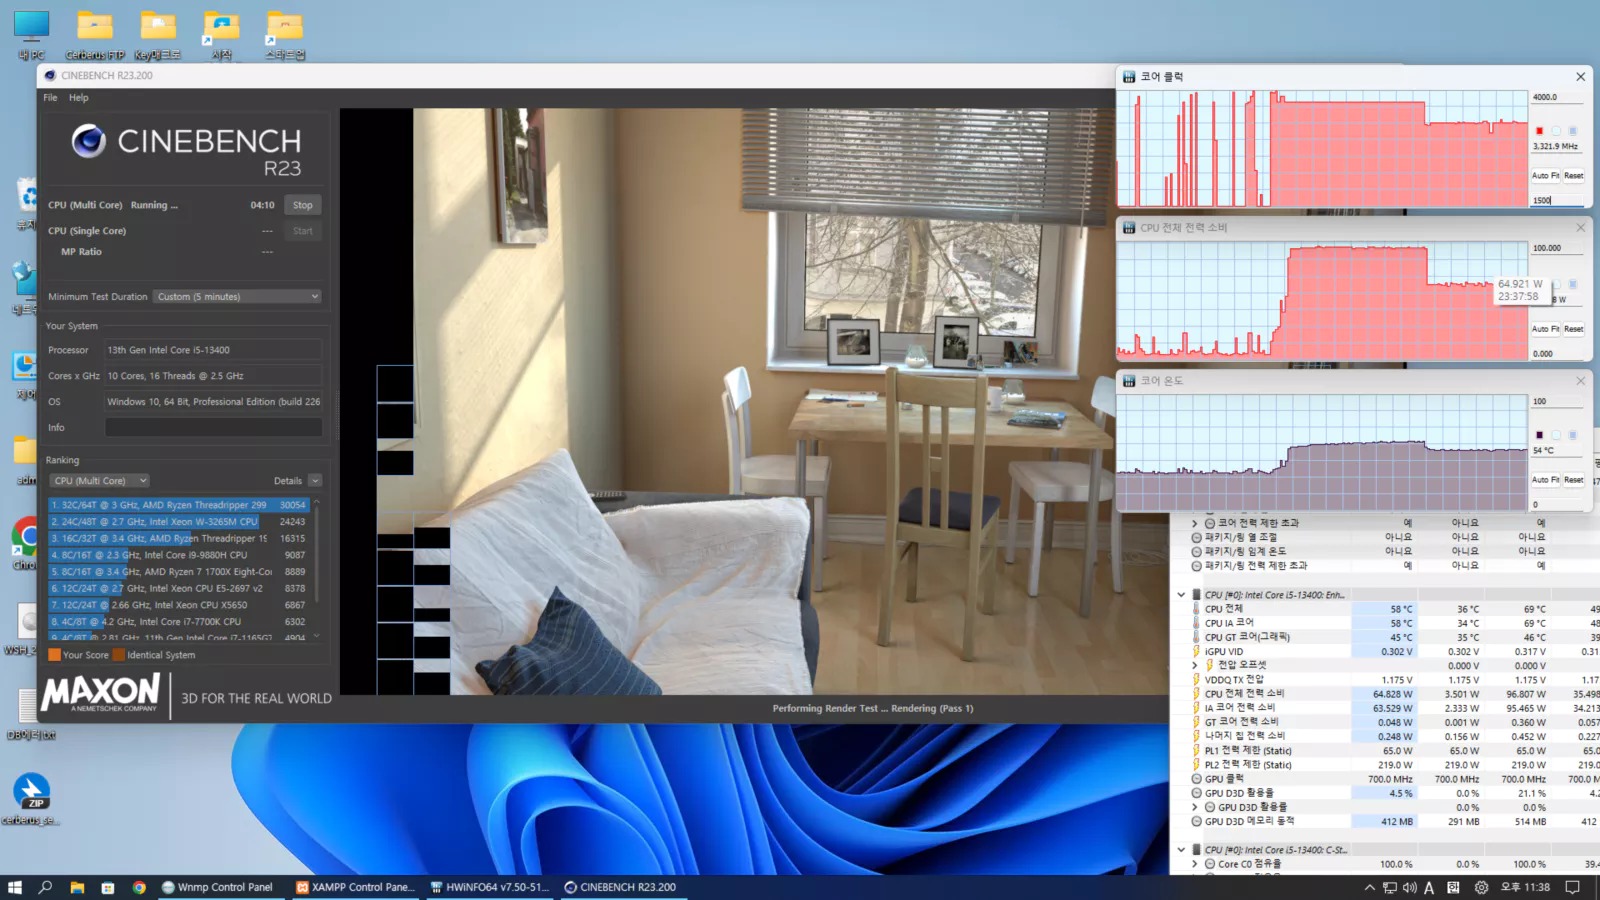
Task: Select the Key매크로 desktop folder
Action: pyautogui.click(x=158, y=35)
